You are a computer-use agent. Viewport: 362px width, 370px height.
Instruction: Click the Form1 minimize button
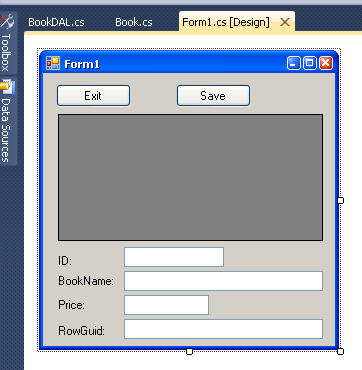pos(293,63)
